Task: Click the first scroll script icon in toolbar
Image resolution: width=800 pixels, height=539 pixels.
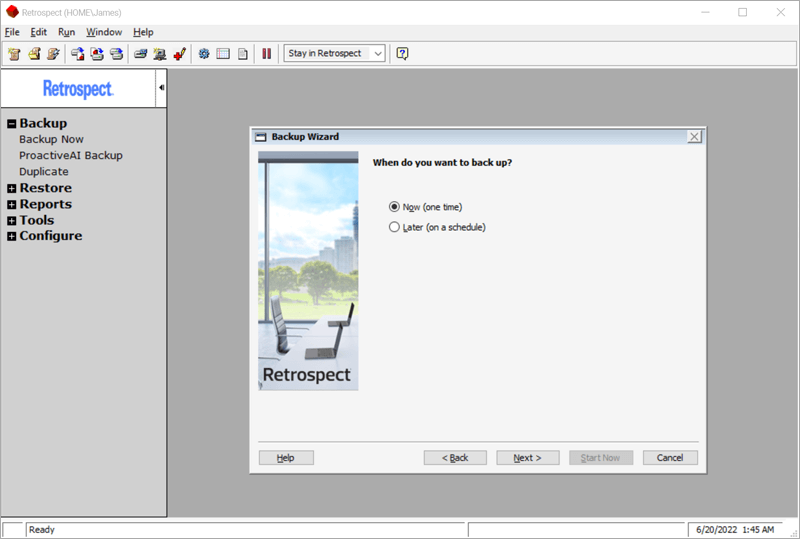Action: coord(15,54)
